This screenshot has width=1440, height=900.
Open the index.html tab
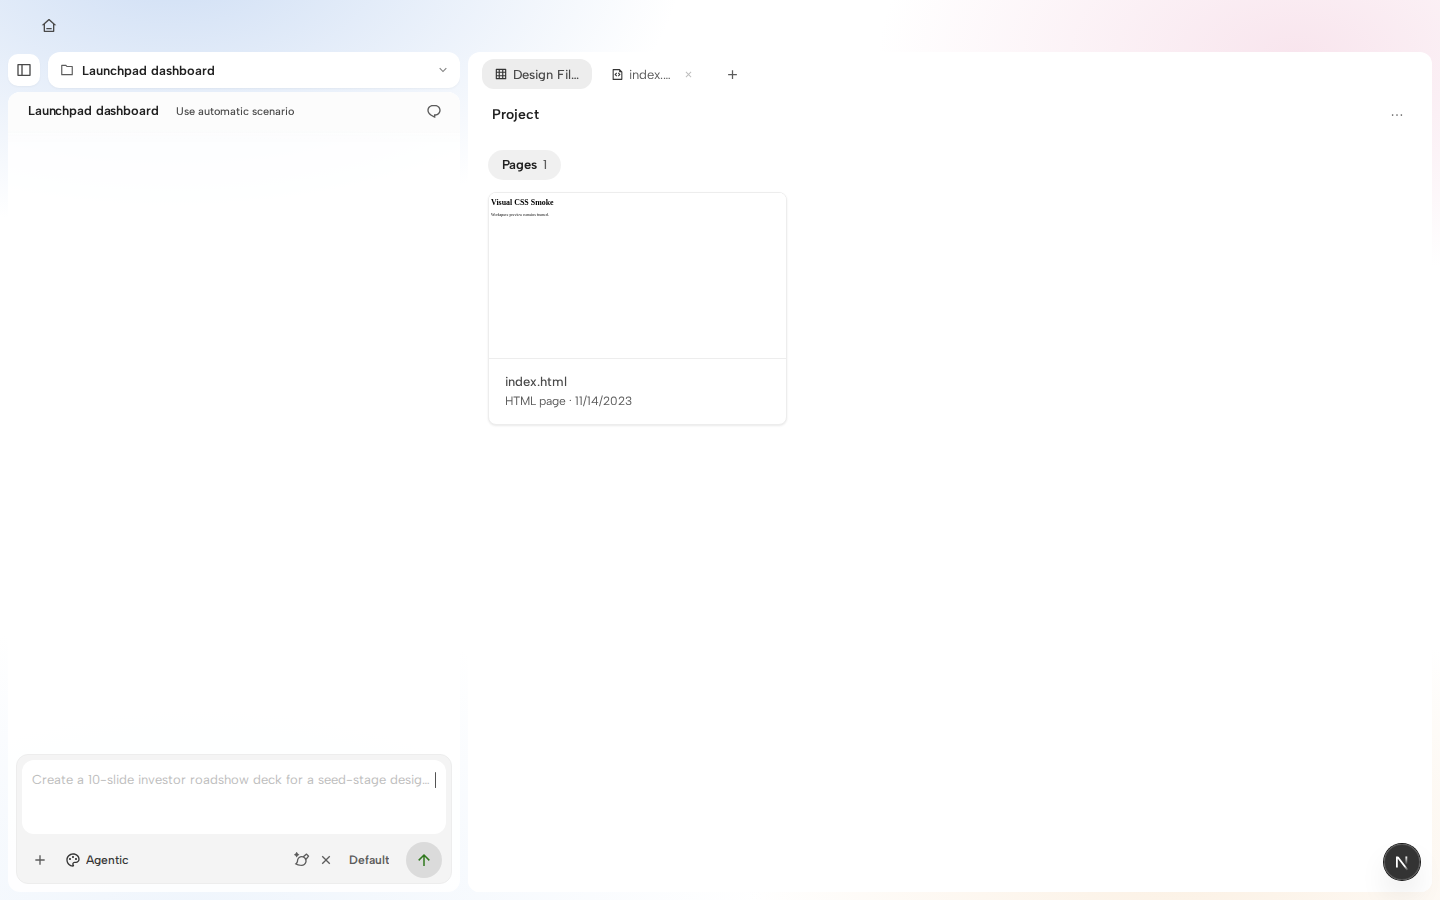pyautogui.click(x=641, y=74)
